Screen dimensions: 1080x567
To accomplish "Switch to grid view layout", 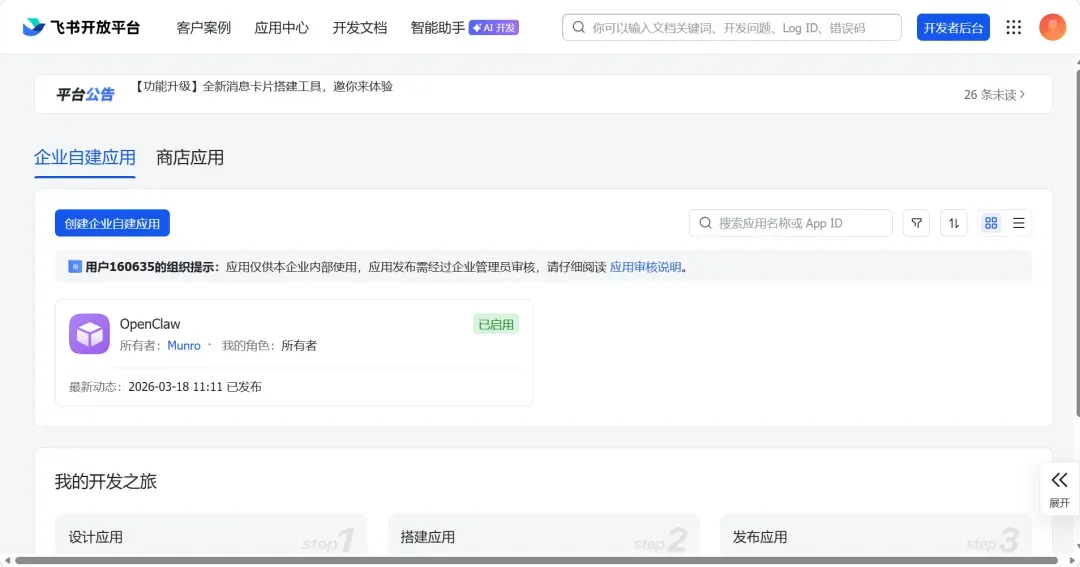I will [991, 223].
